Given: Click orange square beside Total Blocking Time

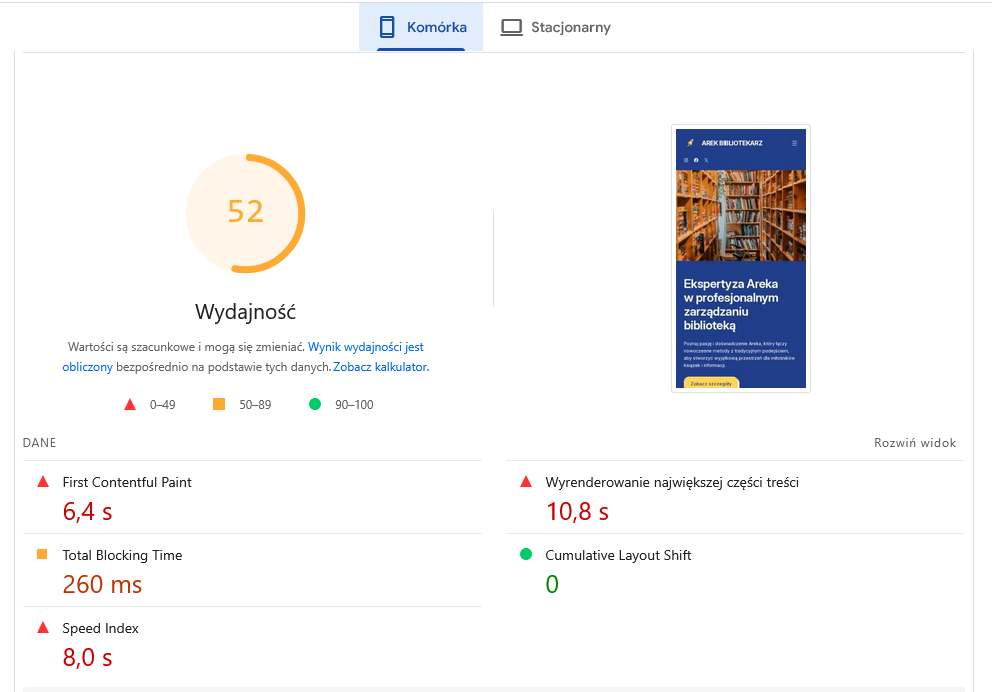Looking at the screenshot, I should [42, 554].
